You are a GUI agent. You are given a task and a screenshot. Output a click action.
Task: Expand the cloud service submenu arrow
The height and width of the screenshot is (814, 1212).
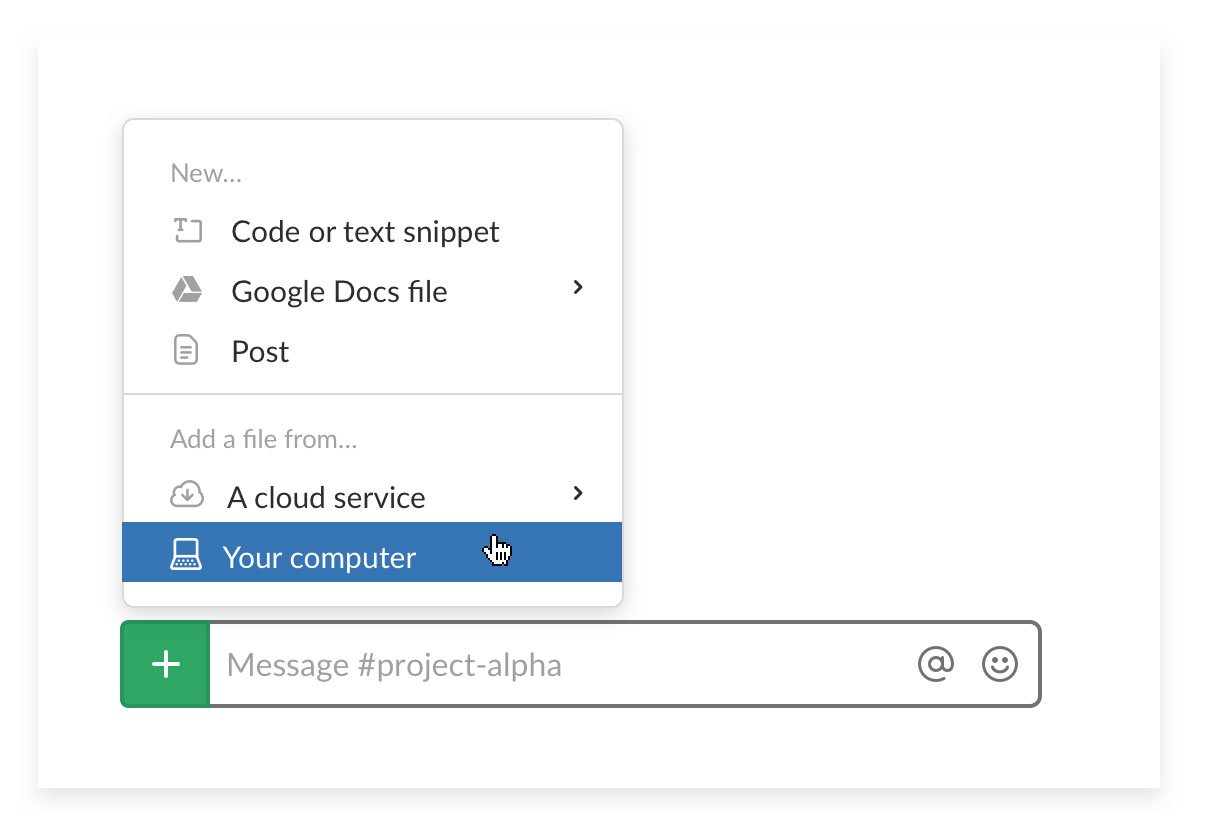pyautogui.click(x=577, y=493)
